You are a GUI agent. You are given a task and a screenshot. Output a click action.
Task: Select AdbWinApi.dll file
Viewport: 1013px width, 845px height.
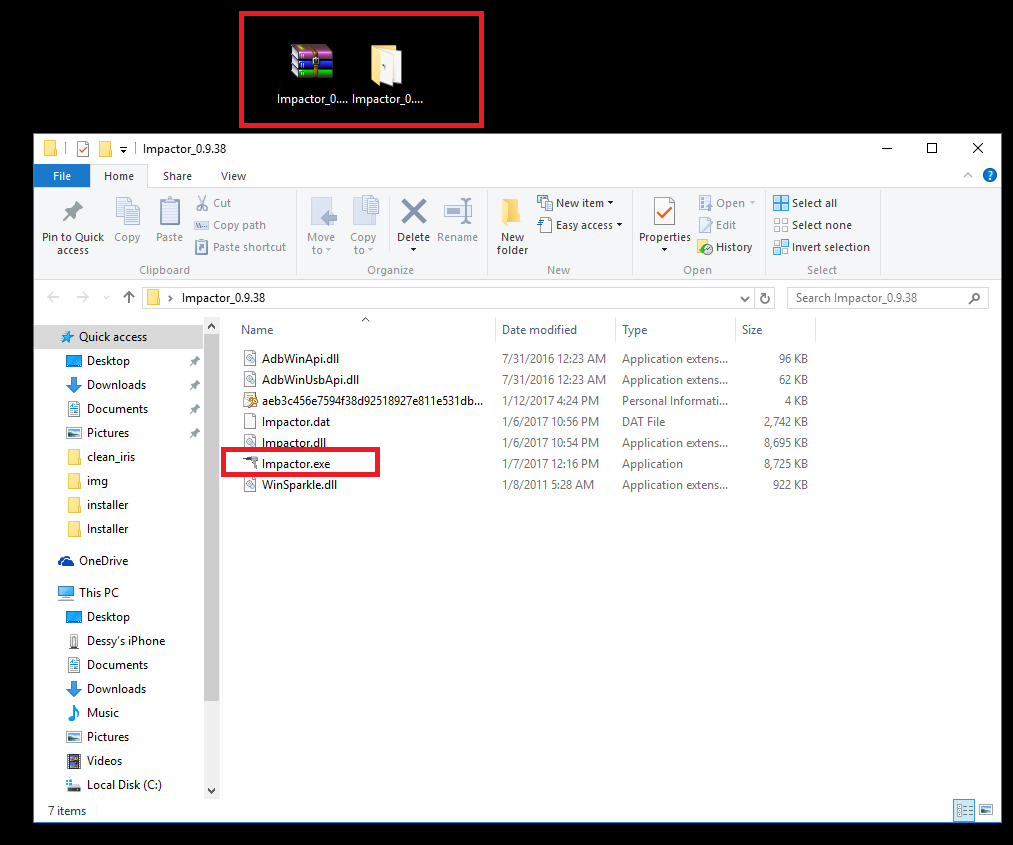coord(300,359)
